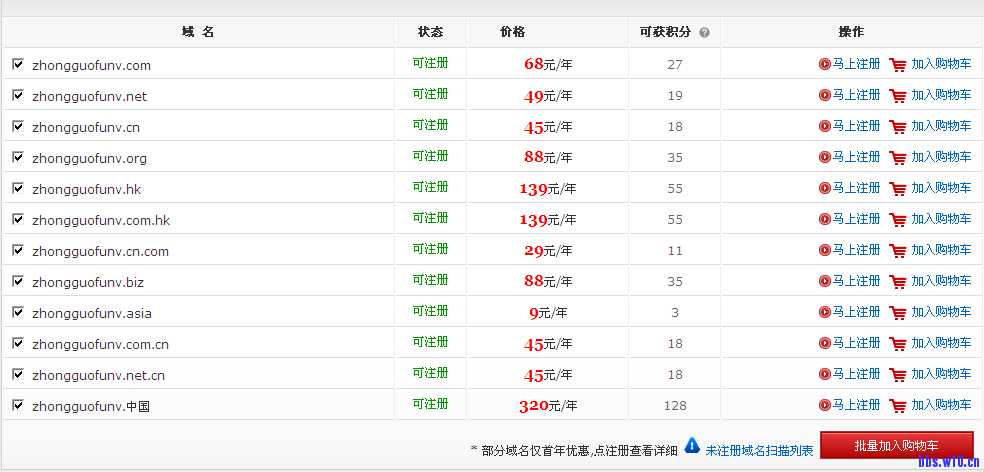The width and height of the screenshot is (984, 472).
Task: Click 加入购物车 for zhongguofunv.net
Action: [x=941, y=95]
